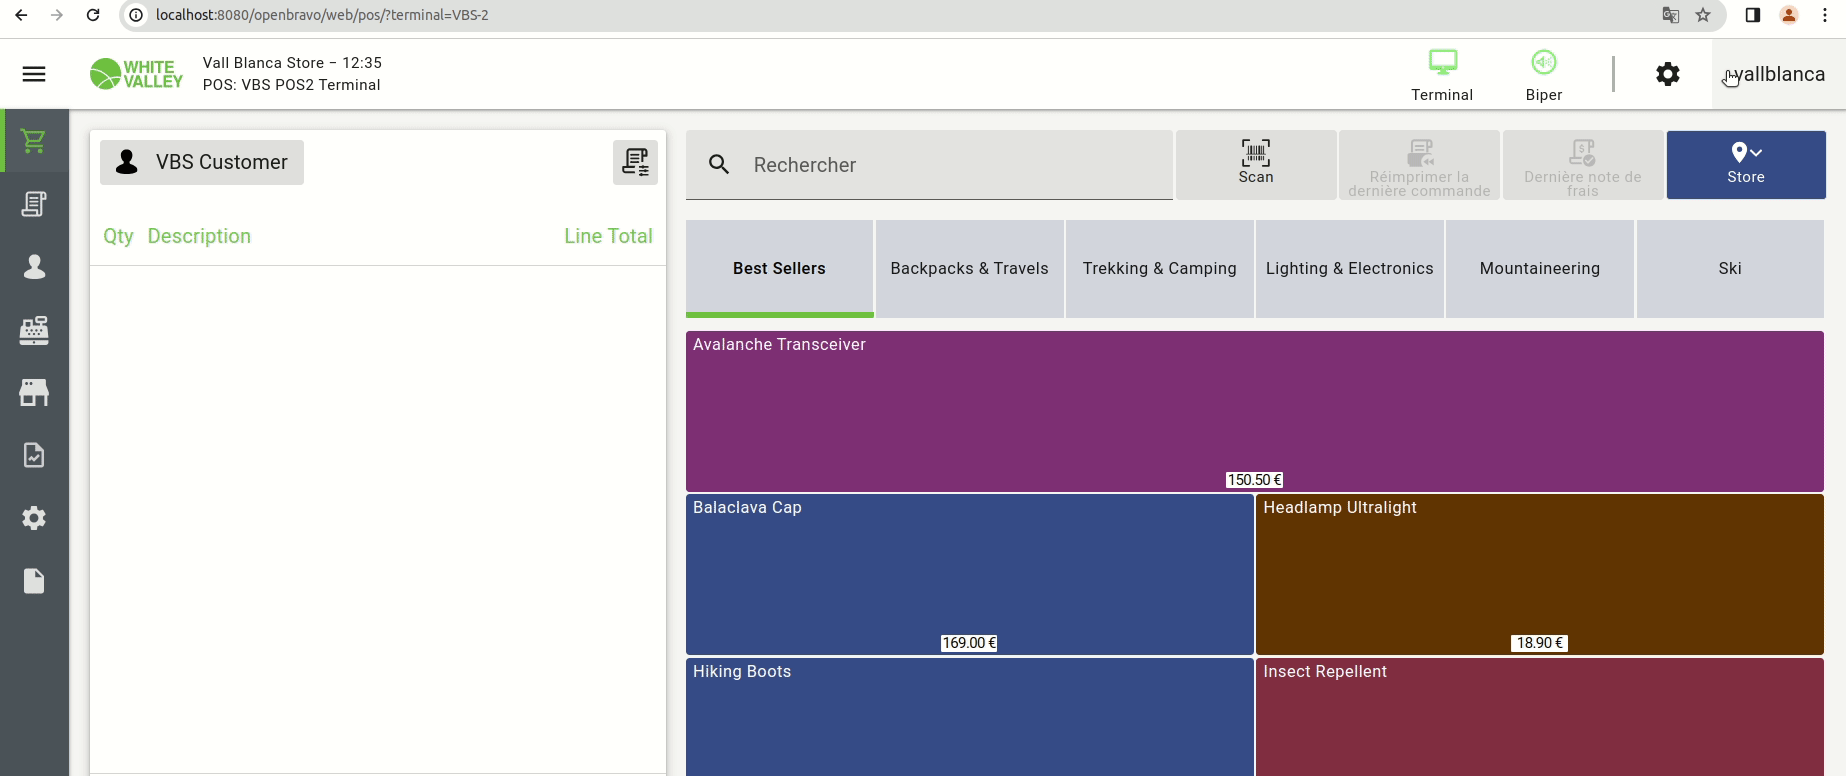The width and height of the screenshot is (1846, 776).
Task: Select the Mountaineering category tab
Action: click(1539, 268)
